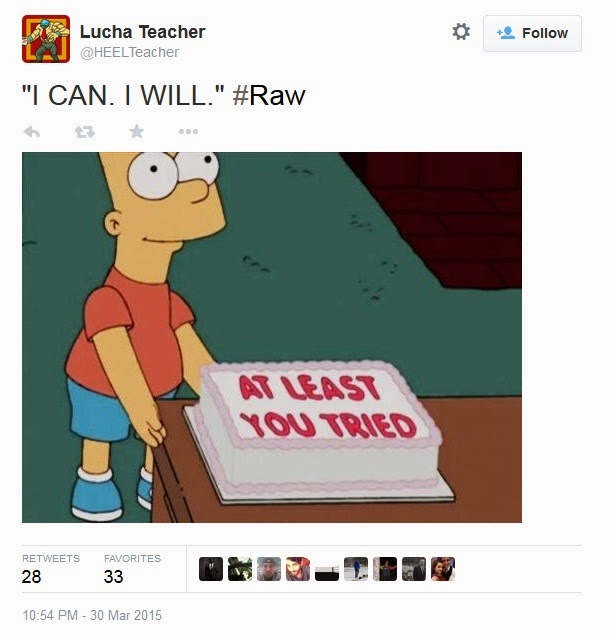
Task: Open the #Raw hashtag
Action: tap(269, 96)
